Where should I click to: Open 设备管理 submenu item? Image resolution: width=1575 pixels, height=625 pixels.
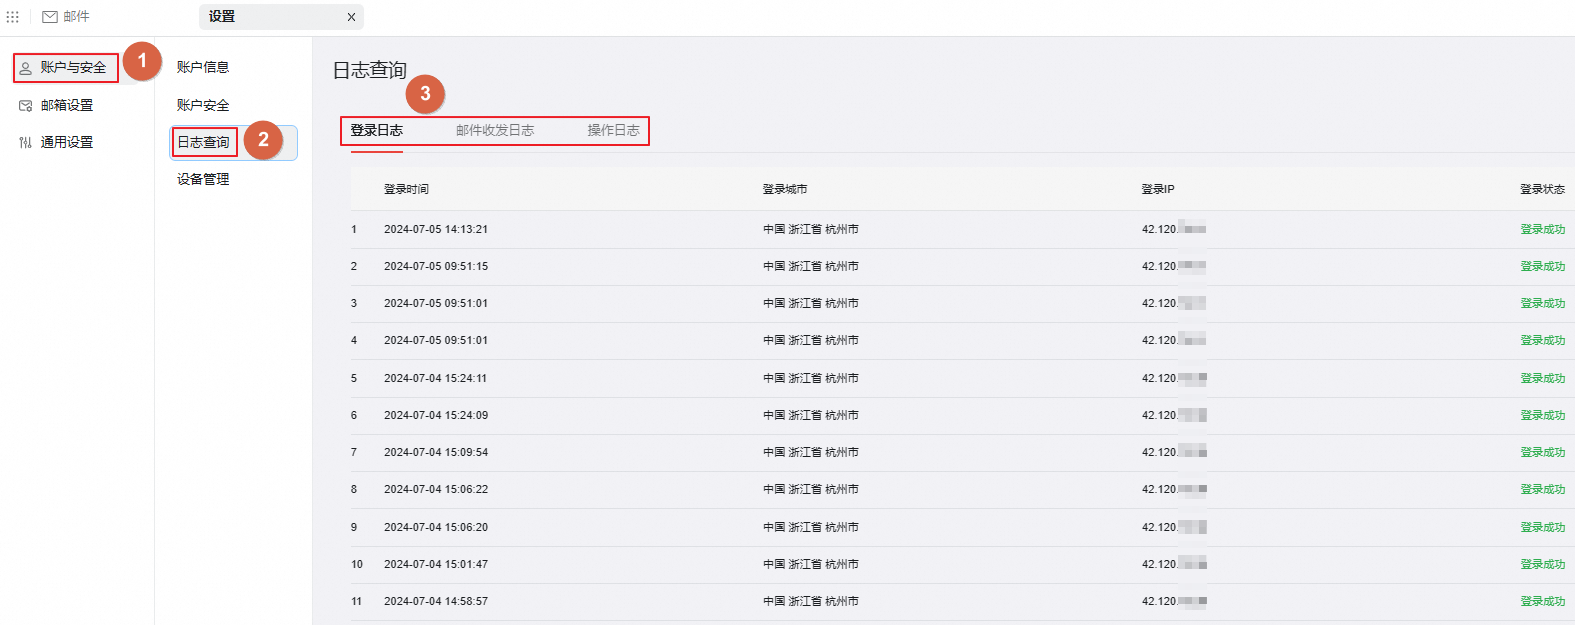pyautogui.click(x=203, y=179)
